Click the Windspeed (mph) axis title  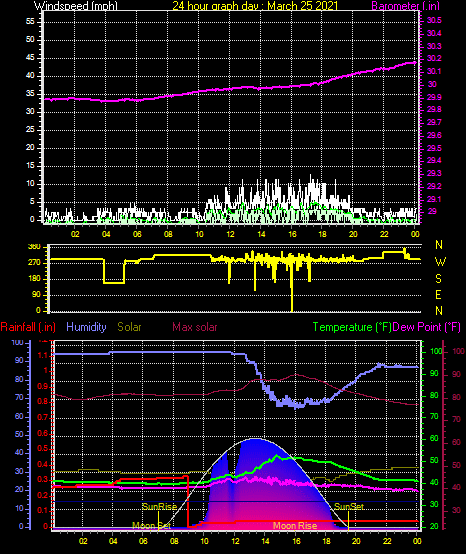(76, 6)
